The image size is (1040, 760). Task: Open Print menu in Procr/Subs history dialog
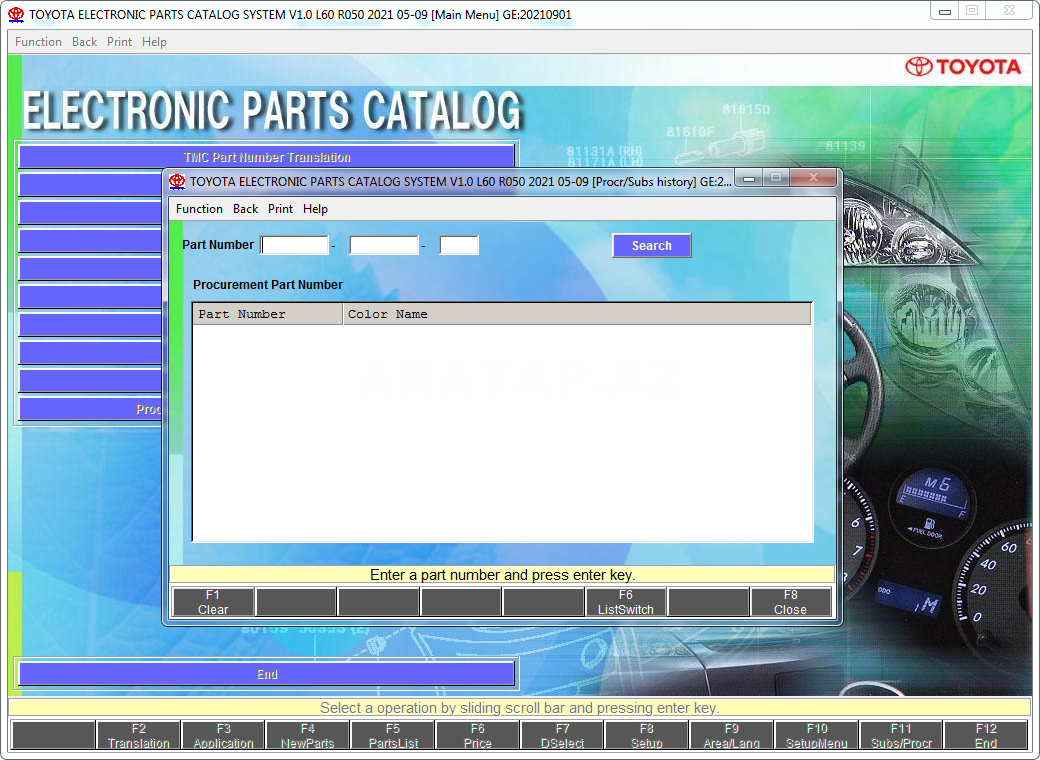point(280,209)
